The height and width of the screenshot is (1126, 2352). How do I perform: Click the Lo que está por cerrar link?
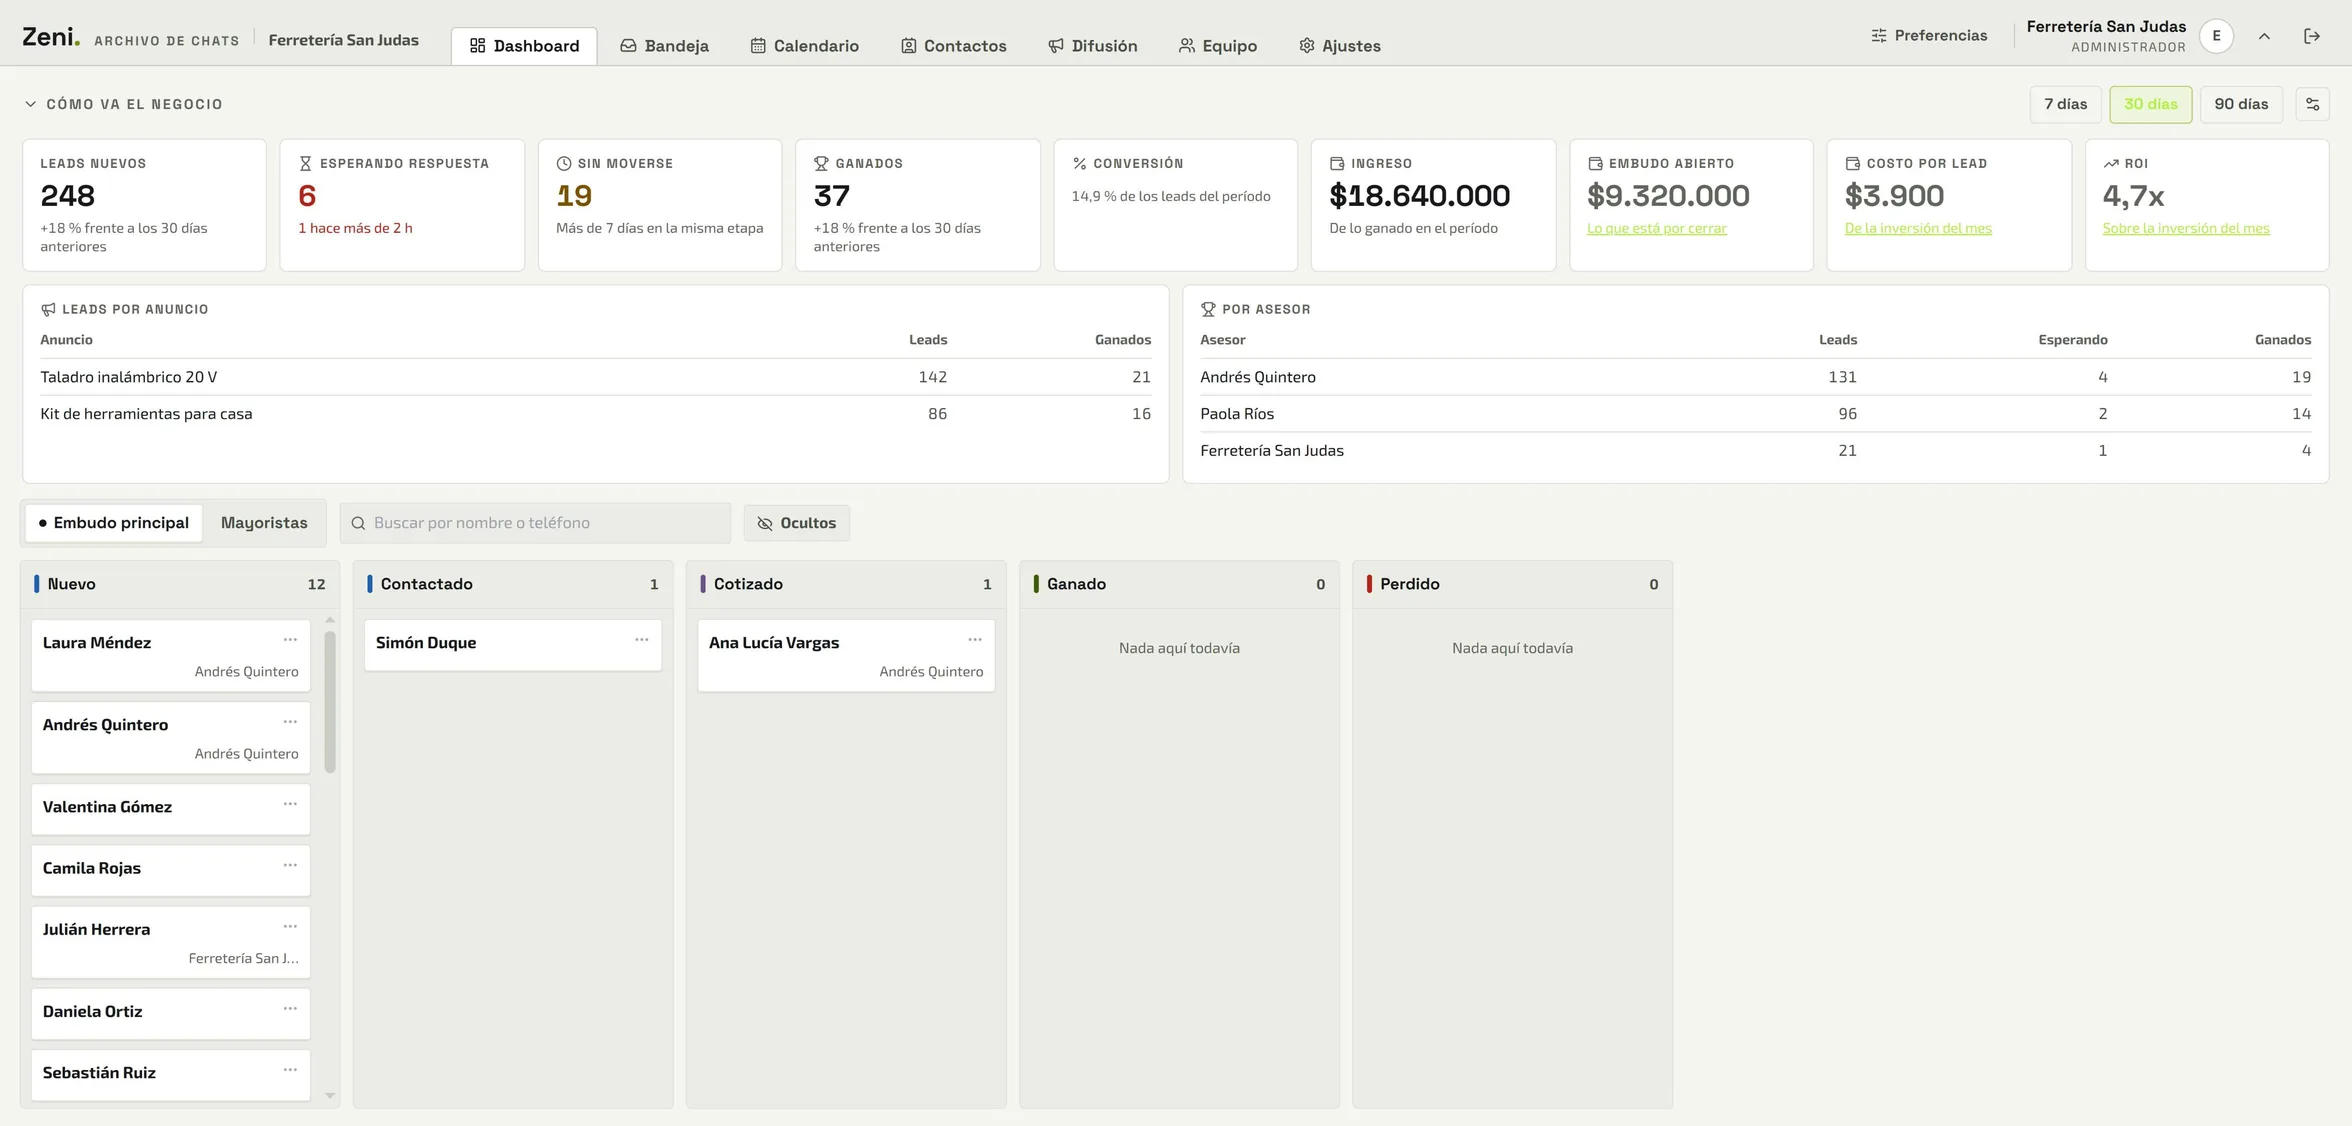click(x=1656, y=228)
